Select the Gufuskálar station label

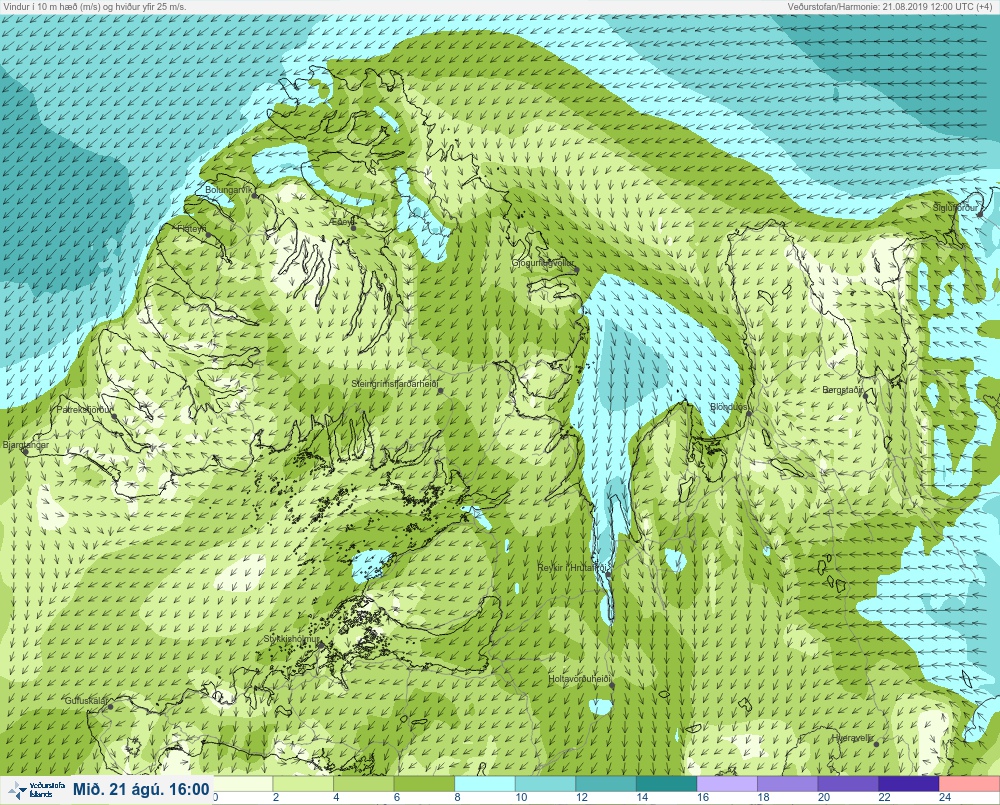click(x=86, y=700)
